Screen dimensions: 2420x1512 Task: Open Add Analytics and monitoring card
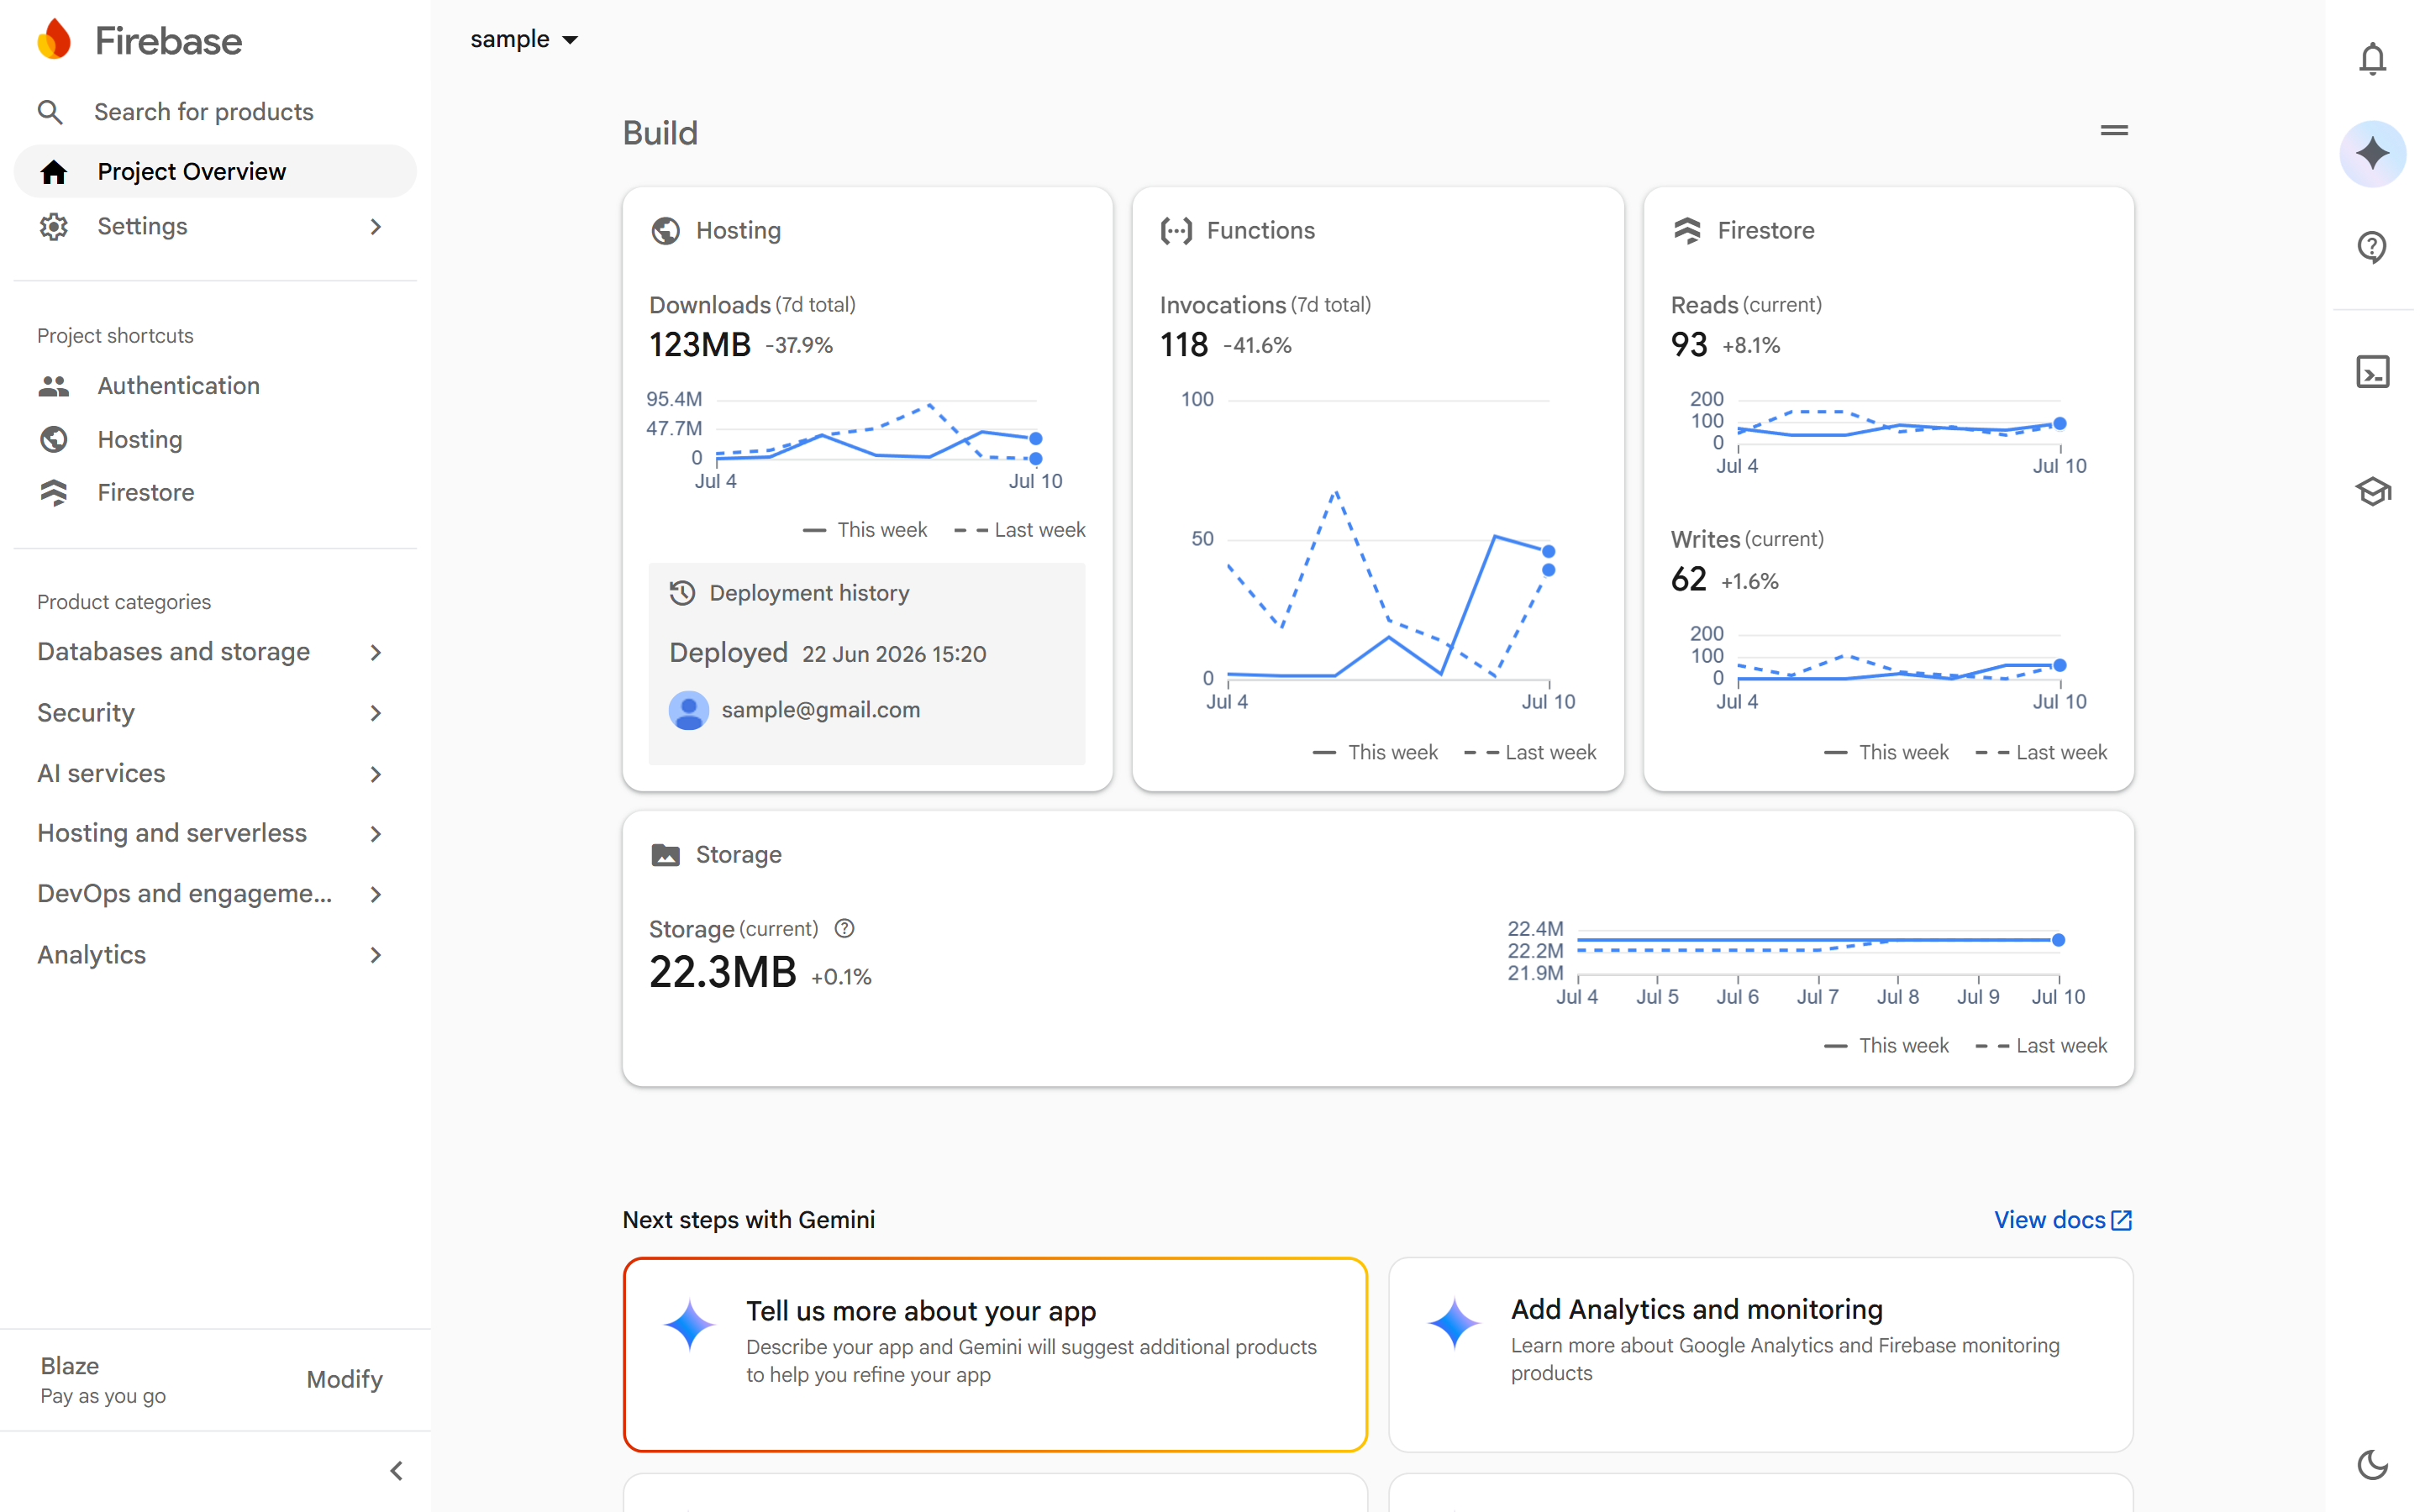[1760, 1354]
